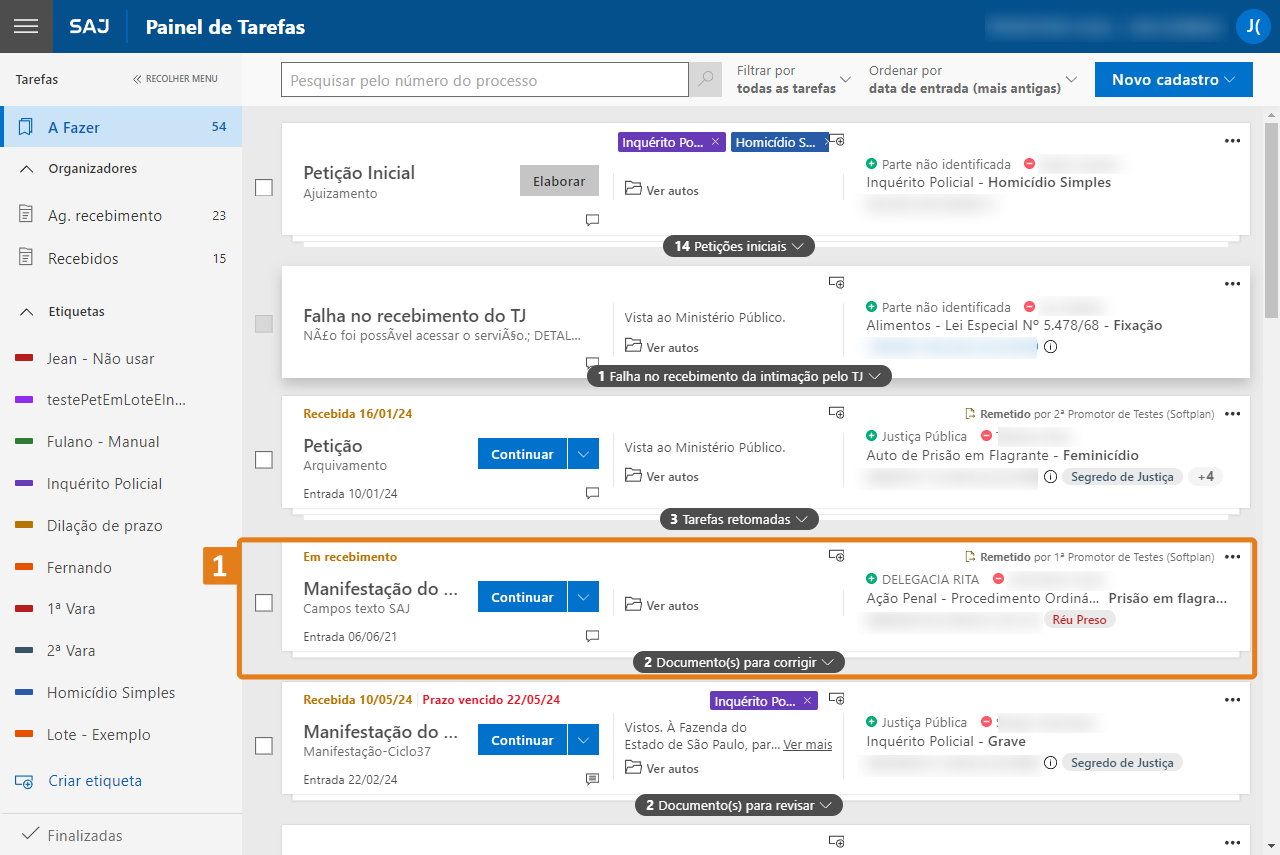Expand the 14 Petições iniciais group
Viewport: 1280px width, 855px height.
739,246
